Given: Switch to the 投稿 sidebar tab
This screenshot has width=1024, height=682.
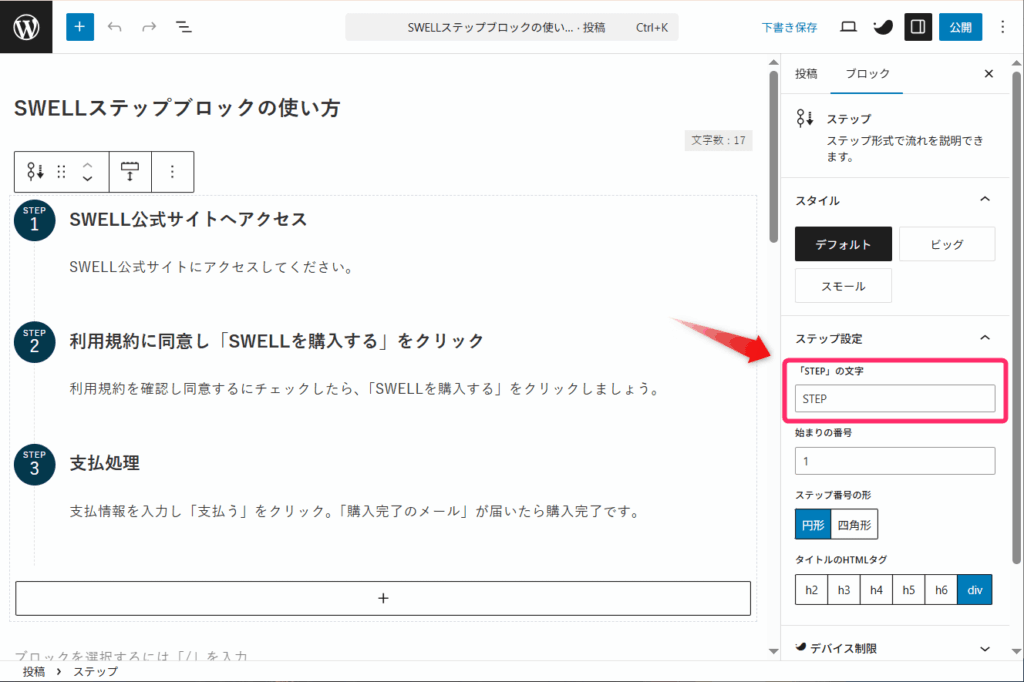Looking at the screenshot, I should pyautogui.click(x=806, y=74).
